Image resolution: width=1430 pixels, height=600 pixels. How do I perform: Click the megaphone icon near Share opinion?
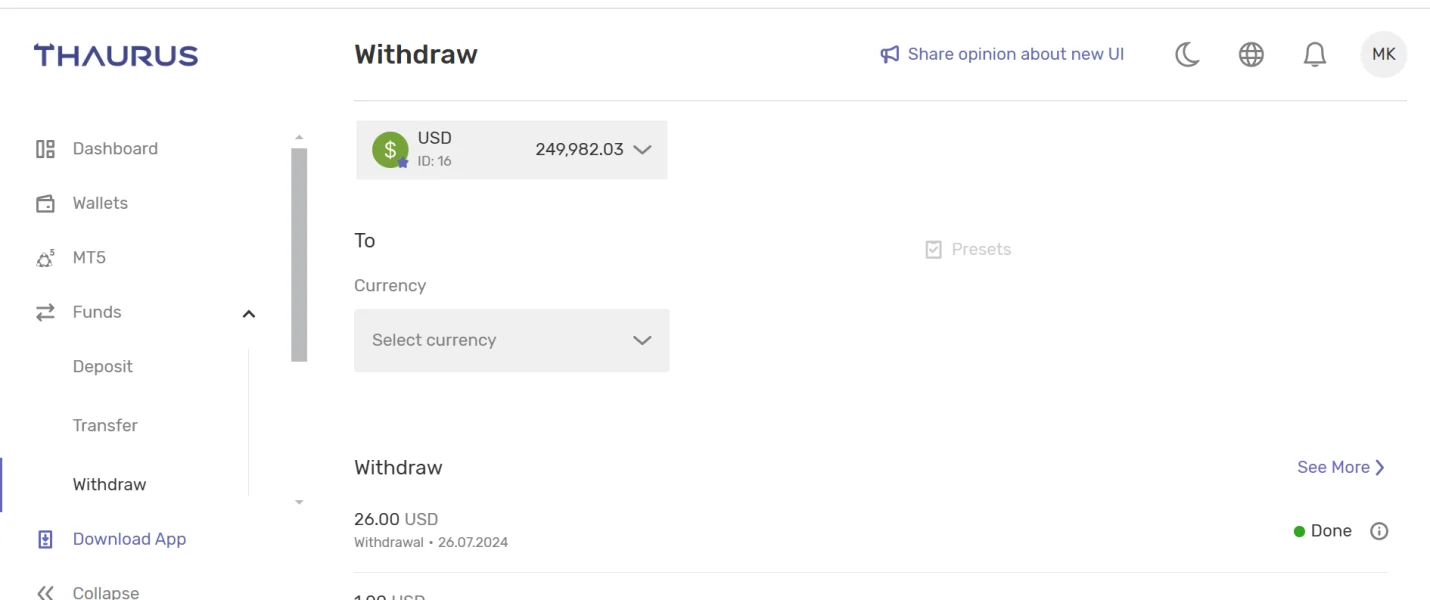tap(890, 55)
